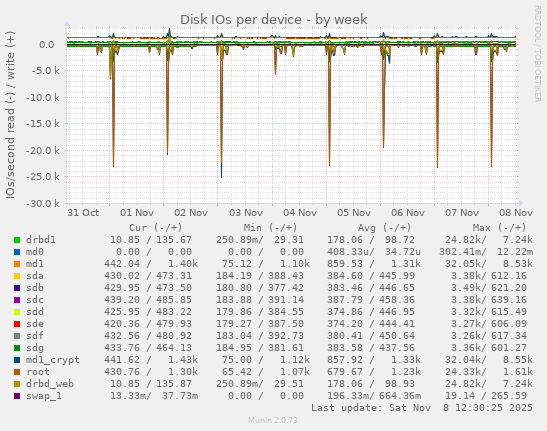Click the 'md0' legend label

point(35,252)
